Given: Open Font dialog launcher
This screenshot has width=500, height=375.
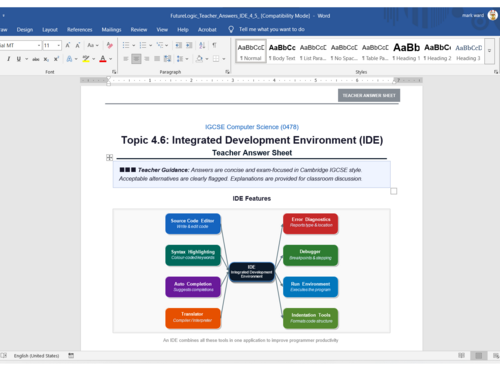Looking at the screenshot, I should (114, 72).
